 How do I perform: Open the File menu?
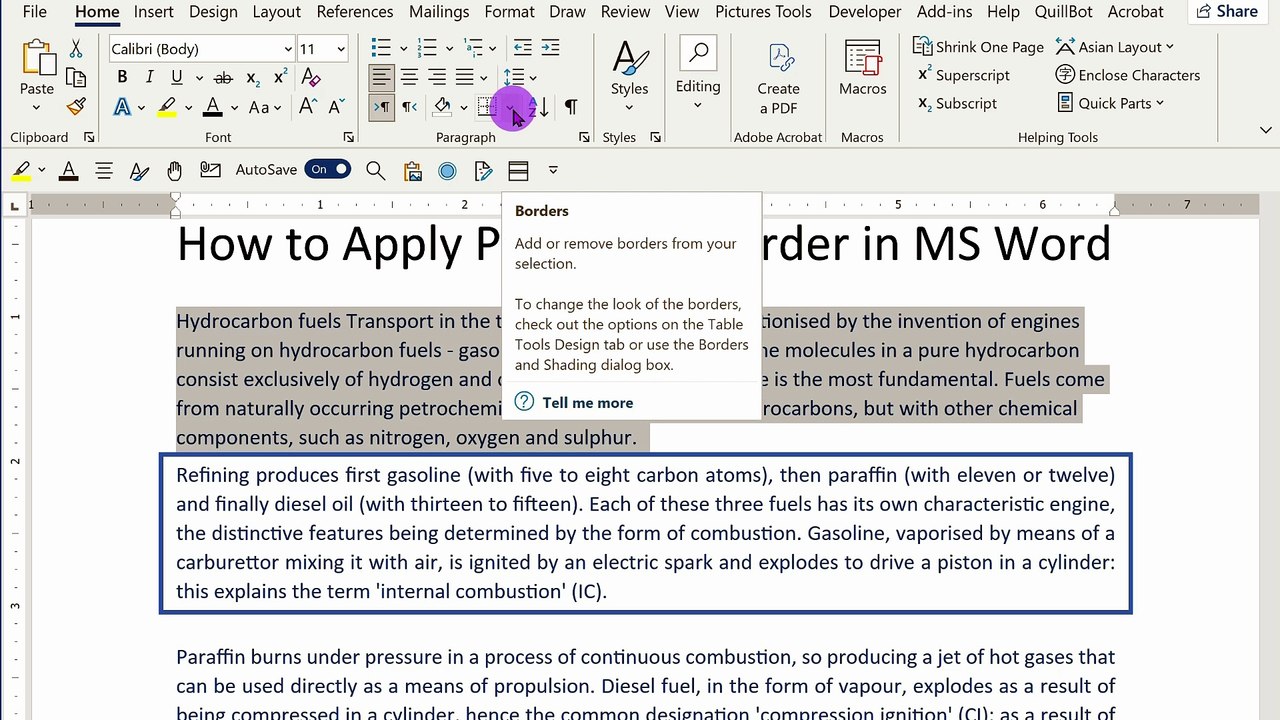click(x=34, y=12)
